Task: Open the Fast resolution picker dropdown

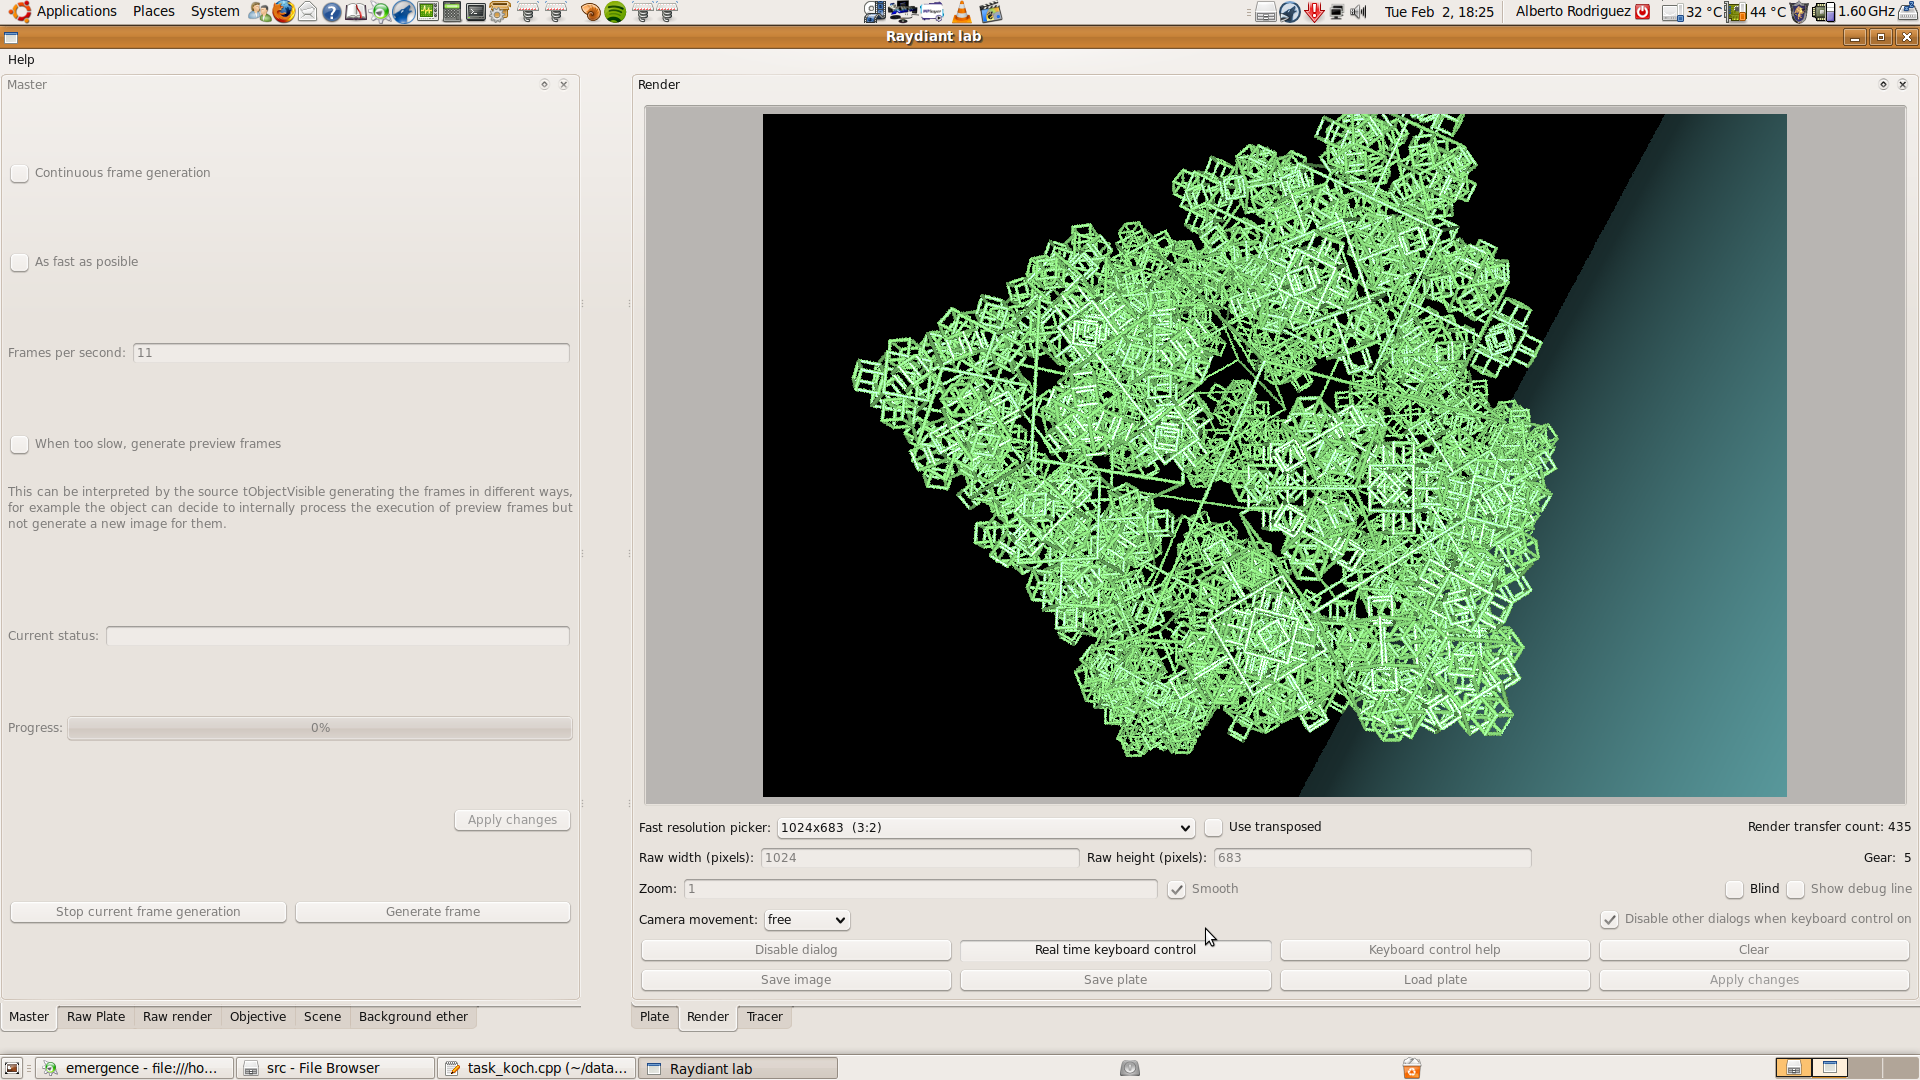Action: [x=985, y=828]
